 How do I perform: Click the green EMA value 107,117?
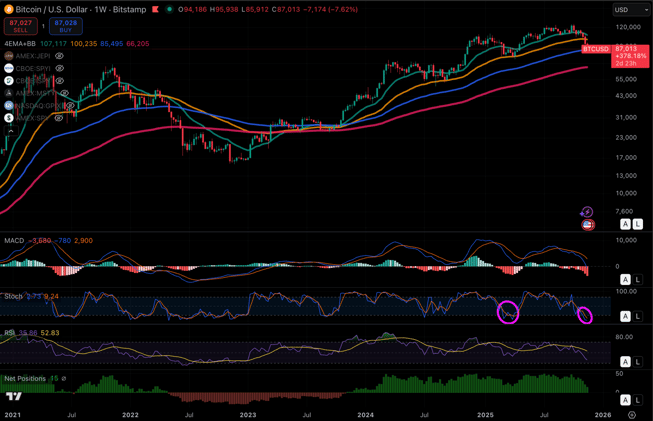coord(53,44)
